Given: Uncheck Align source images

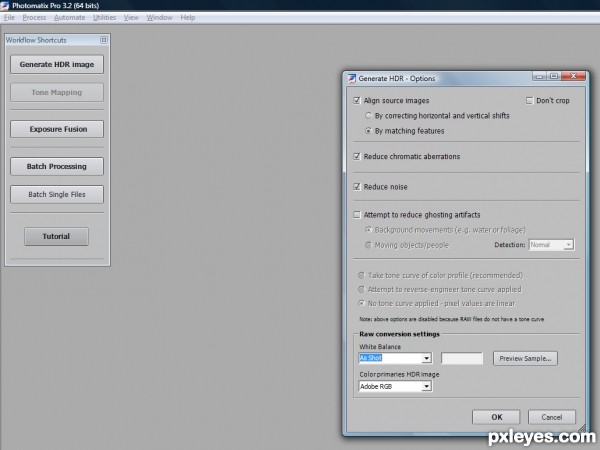Looking at the screenshot, I should [x=357, y=100].
